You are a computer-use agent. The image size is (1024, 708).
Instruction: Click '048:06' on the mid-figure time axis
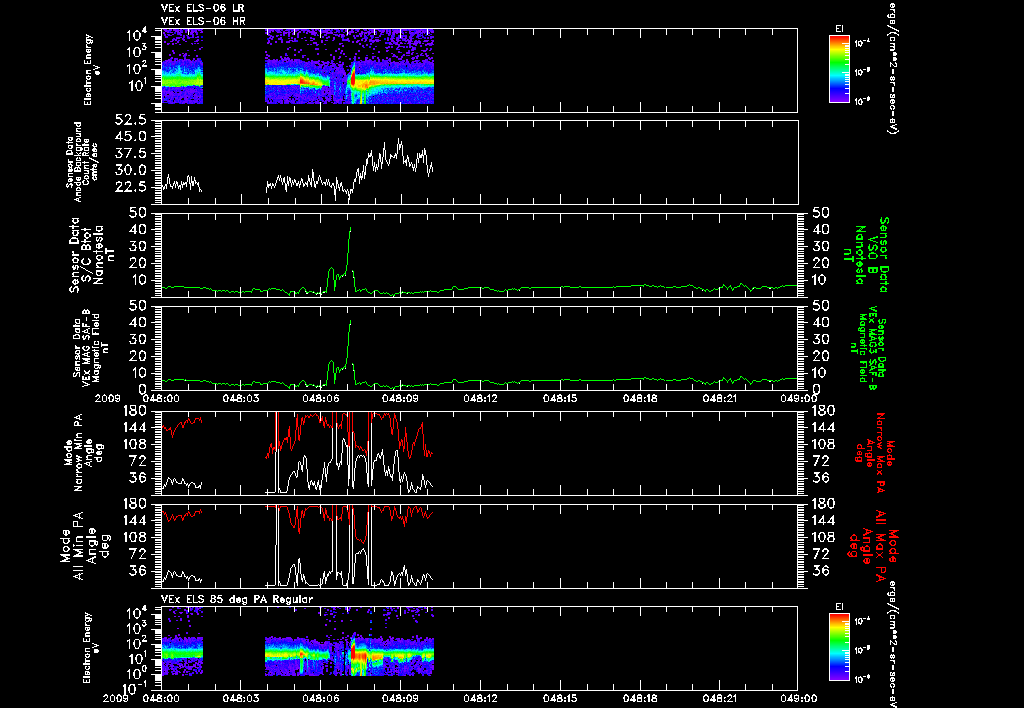(x=321, y=398)
